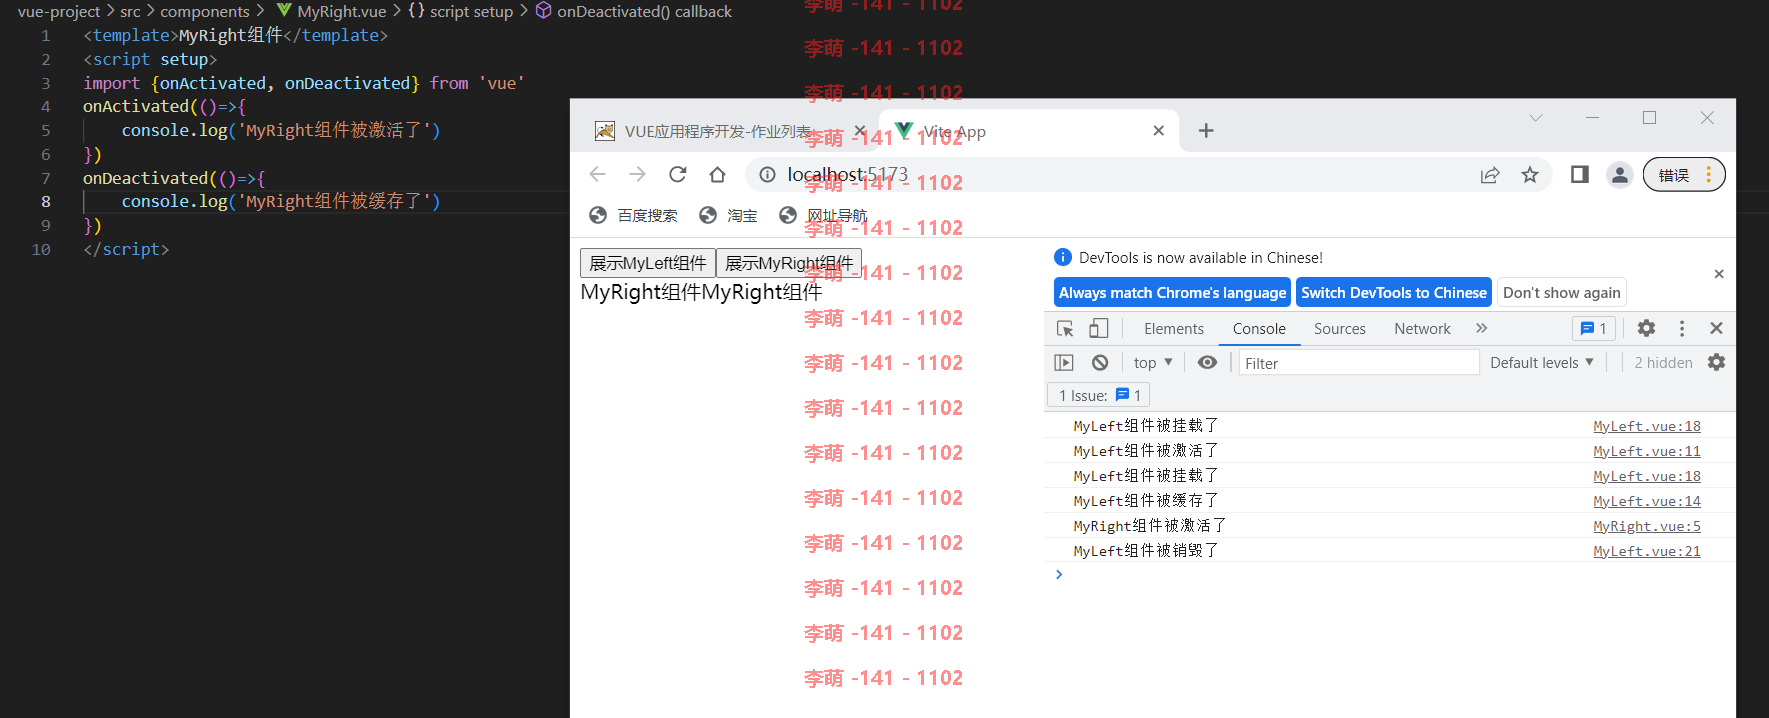Image resolution: width=1769 pixels, height=718 pixels.
Task: Open DevTools customize menu dots
Action: point(1682,328)
